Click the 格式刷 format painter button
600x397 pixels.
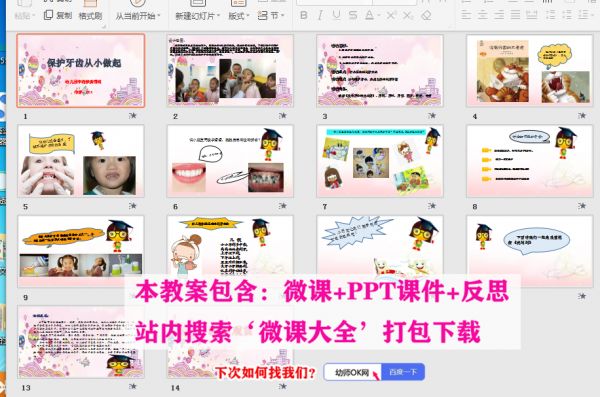[x=90, y=16]
